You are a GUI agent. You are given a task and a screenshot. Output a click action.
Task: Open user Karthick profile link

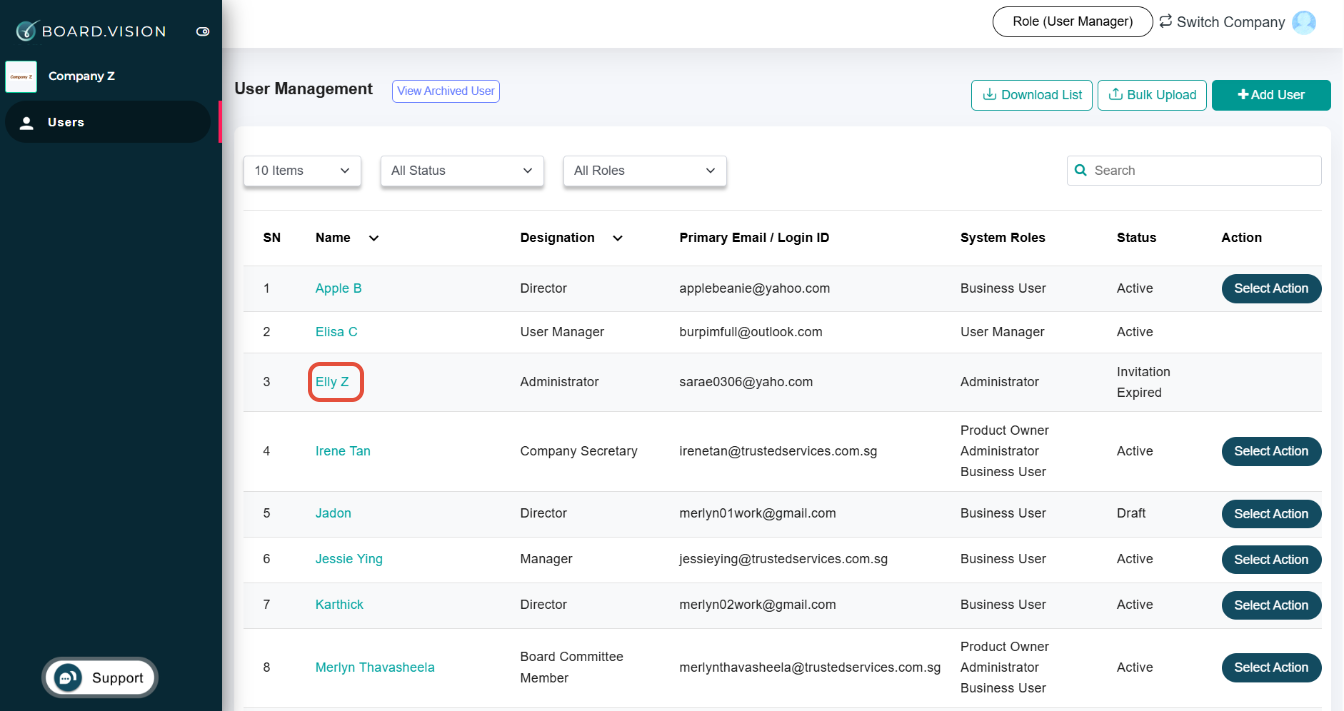click(339, 605)
